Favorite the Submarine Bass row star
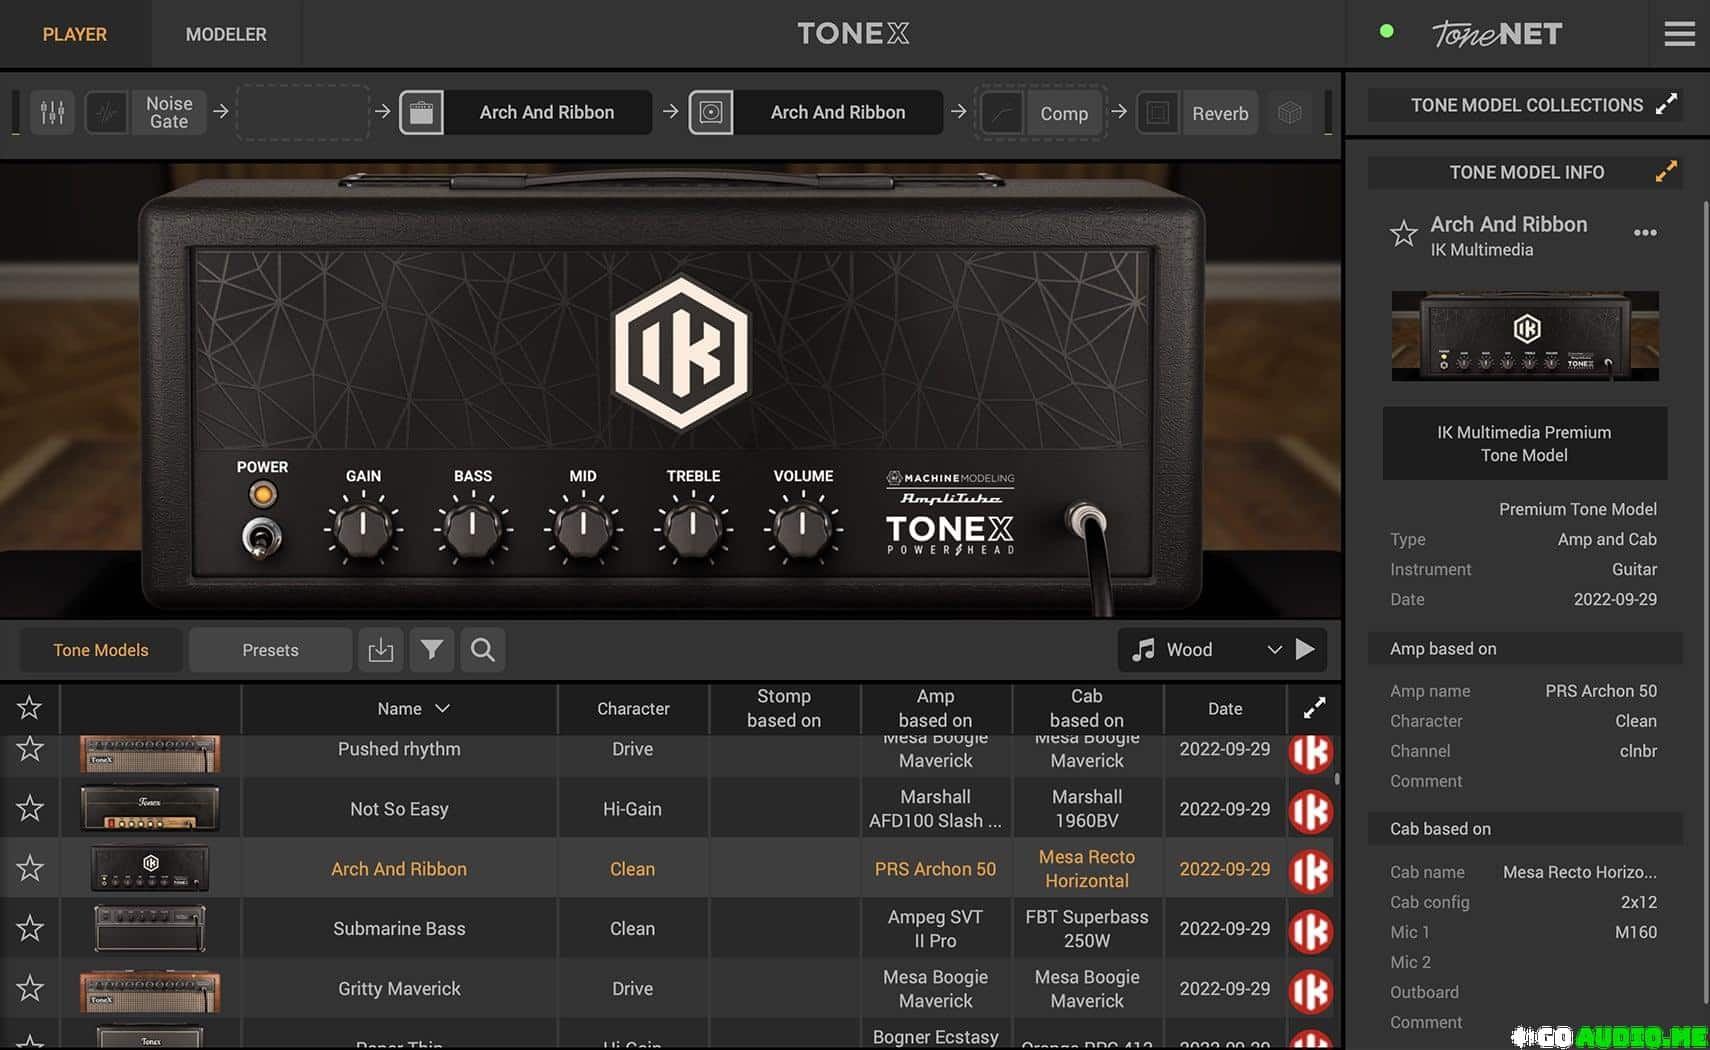The image size is (1710, 1050). (30, 928)
